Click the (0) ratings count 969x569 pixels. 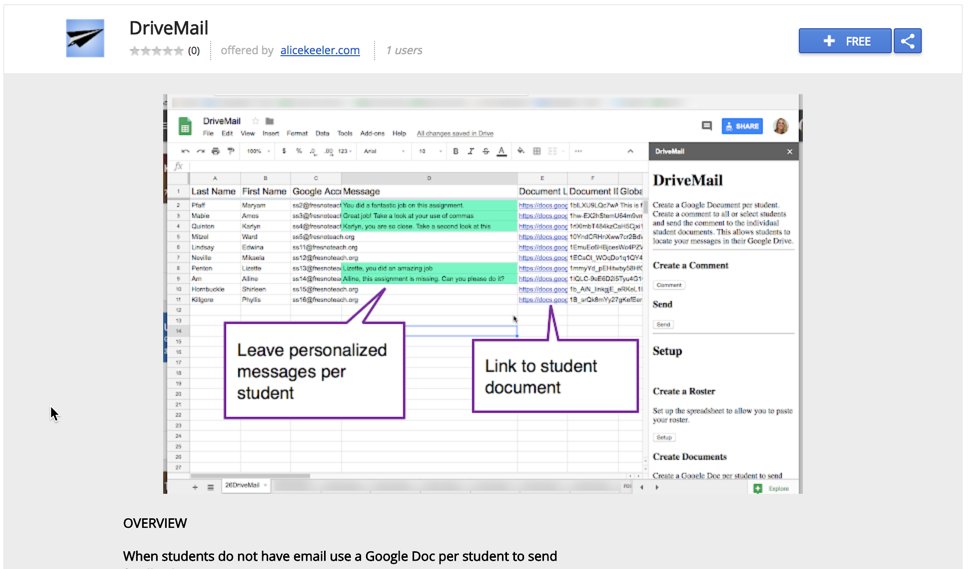point(194,51)
